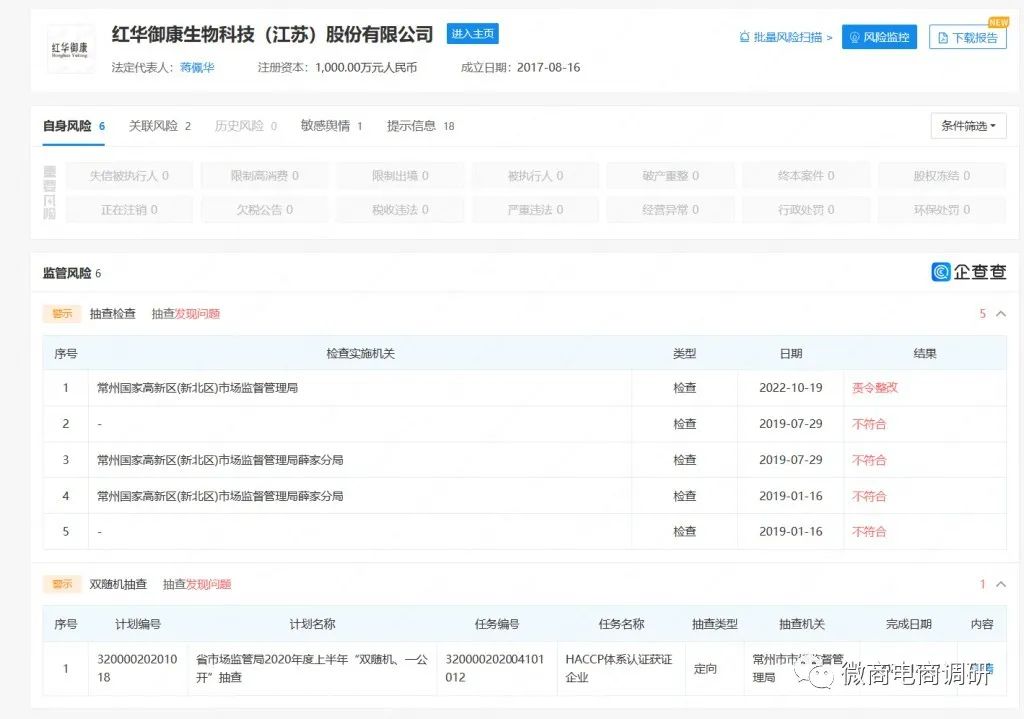Viewport: 1024px width, 719px height.
Task: Select the 敏感舆情 tab
Action: pyautogui.click(x=331, y=126)
